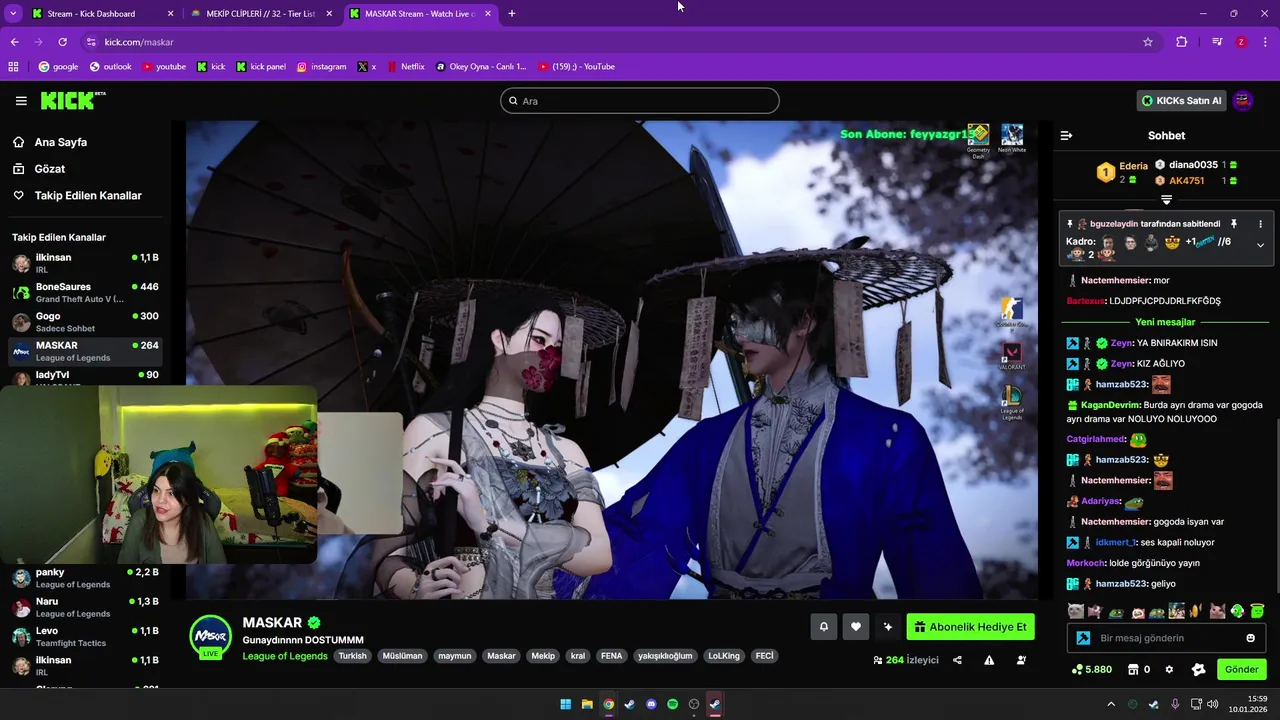Open browser extensions puzzle icon

click(x=1182, y=42)
